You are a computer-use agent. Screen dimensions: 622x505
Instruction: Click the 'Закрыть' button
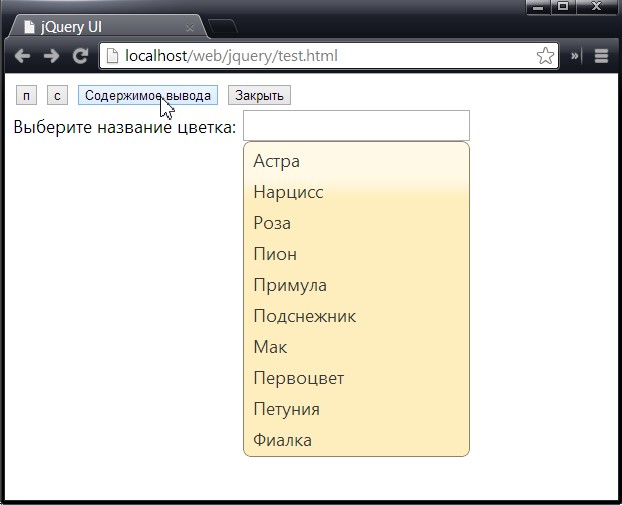[259, 96]
